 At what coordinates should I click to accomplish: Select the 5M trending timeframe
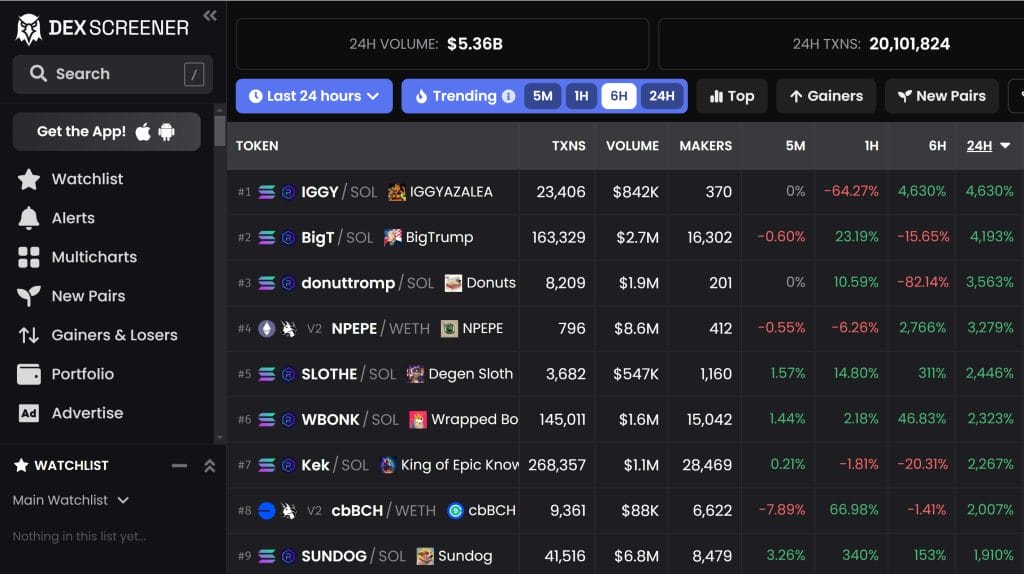542,97
